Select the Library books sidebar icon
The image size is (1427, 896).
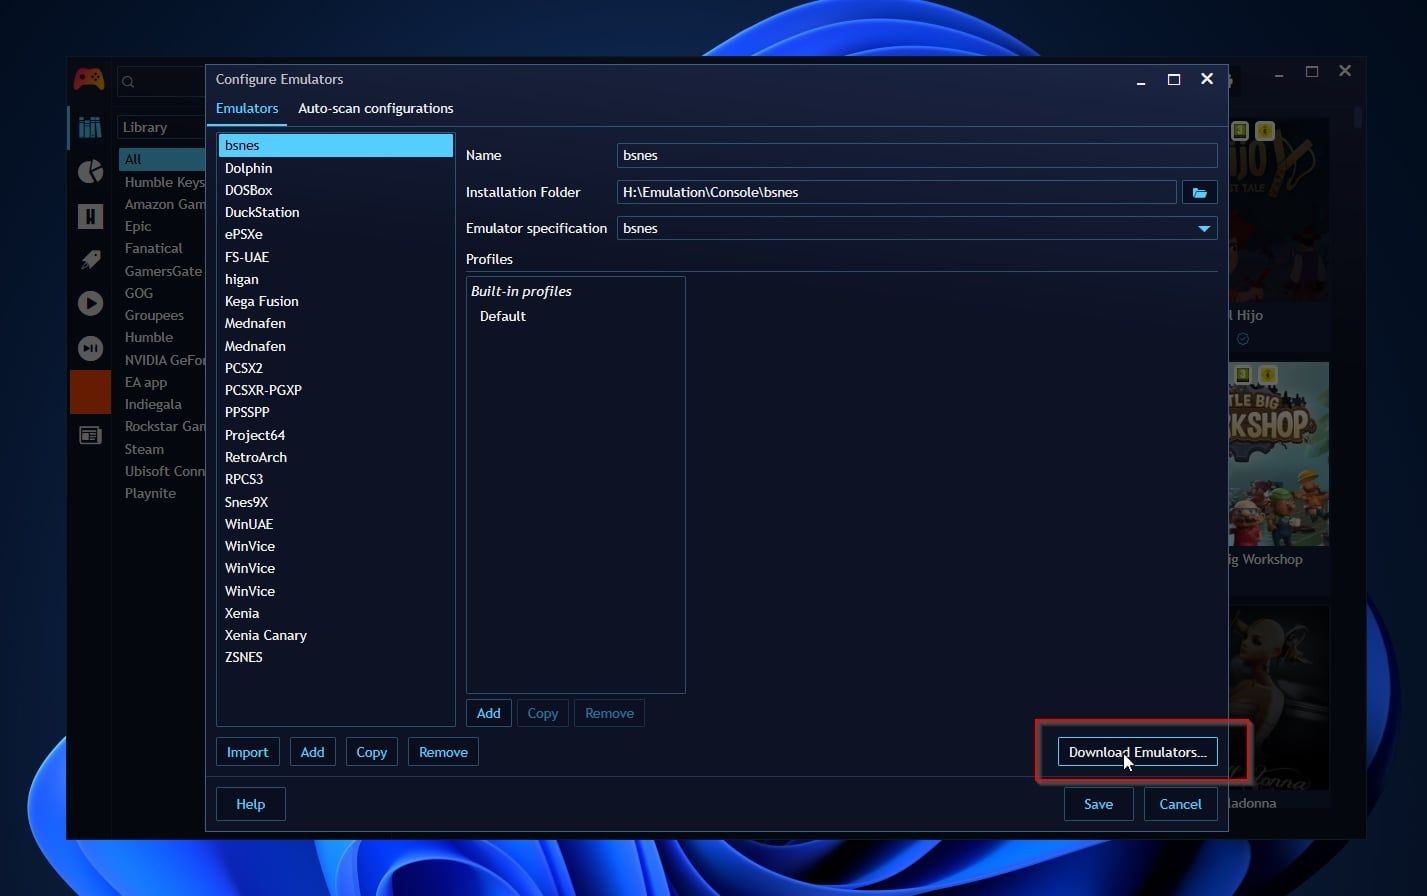pyautogui.click(x=90, y=127)
